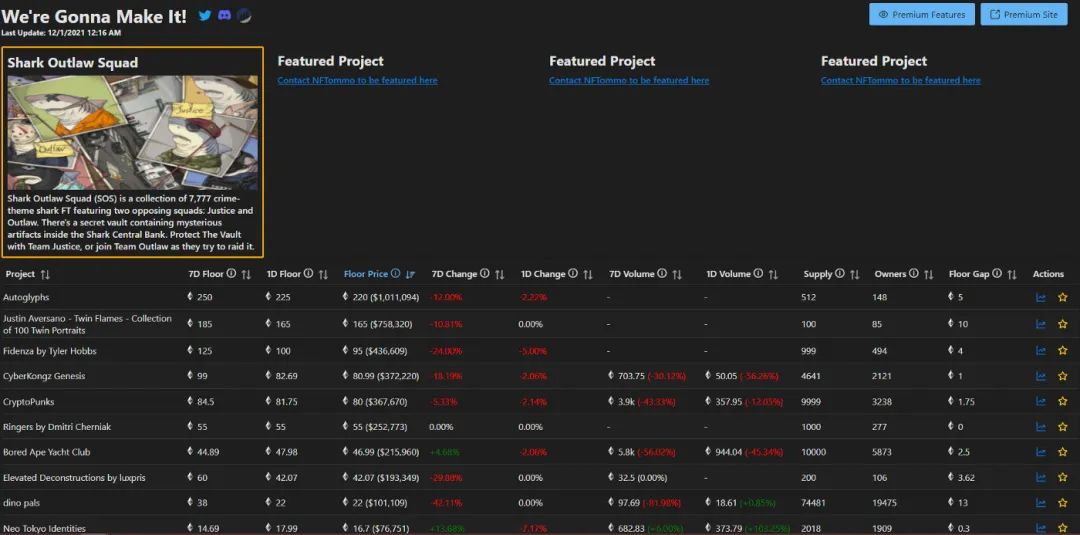The width and height of the screenshot is (1080, 535).
Task: Sort by Floor Gap column arrows
Action: 1012,275
